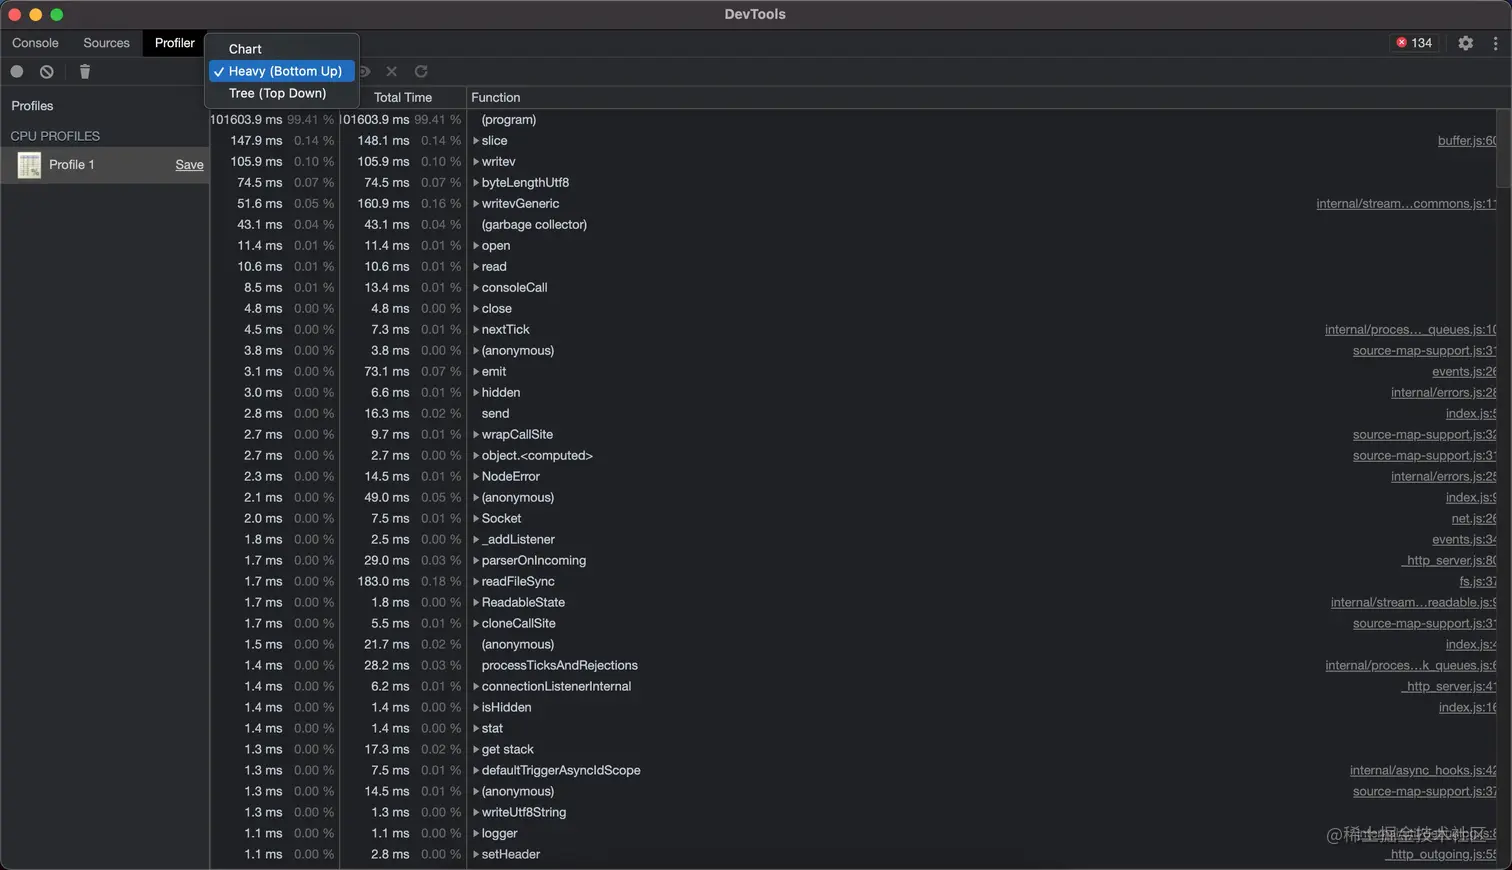This screenshot has width=1512, height=870.
Task: Select the connectionListenerInternal function name
Action: coord(556,687)
